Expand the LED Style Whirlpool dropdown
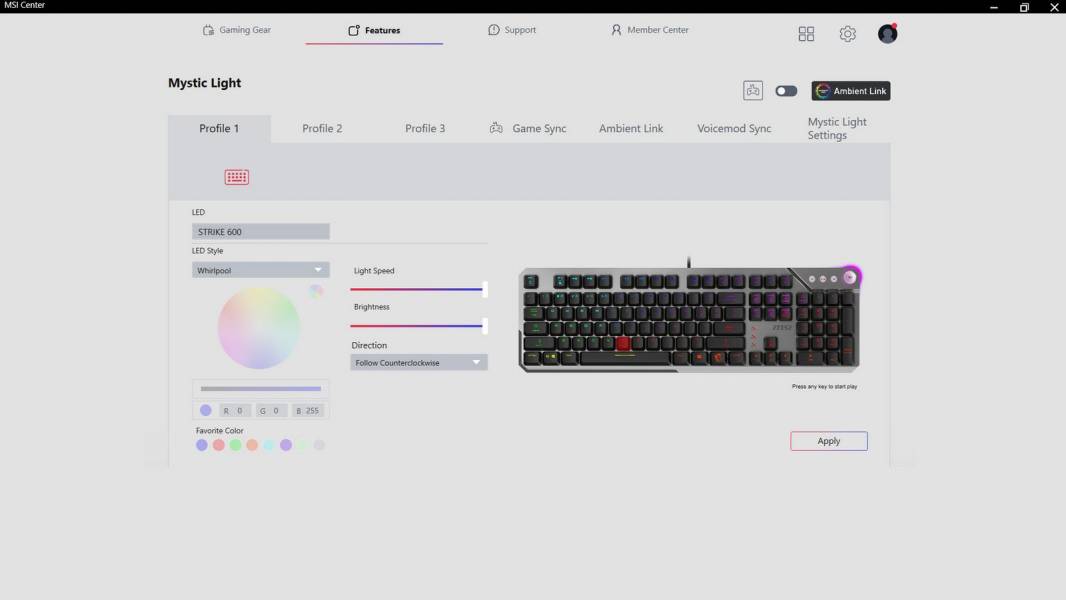The width and height of the screenshot is (1066, 600). pyautogui.click(x=260, y=270)
